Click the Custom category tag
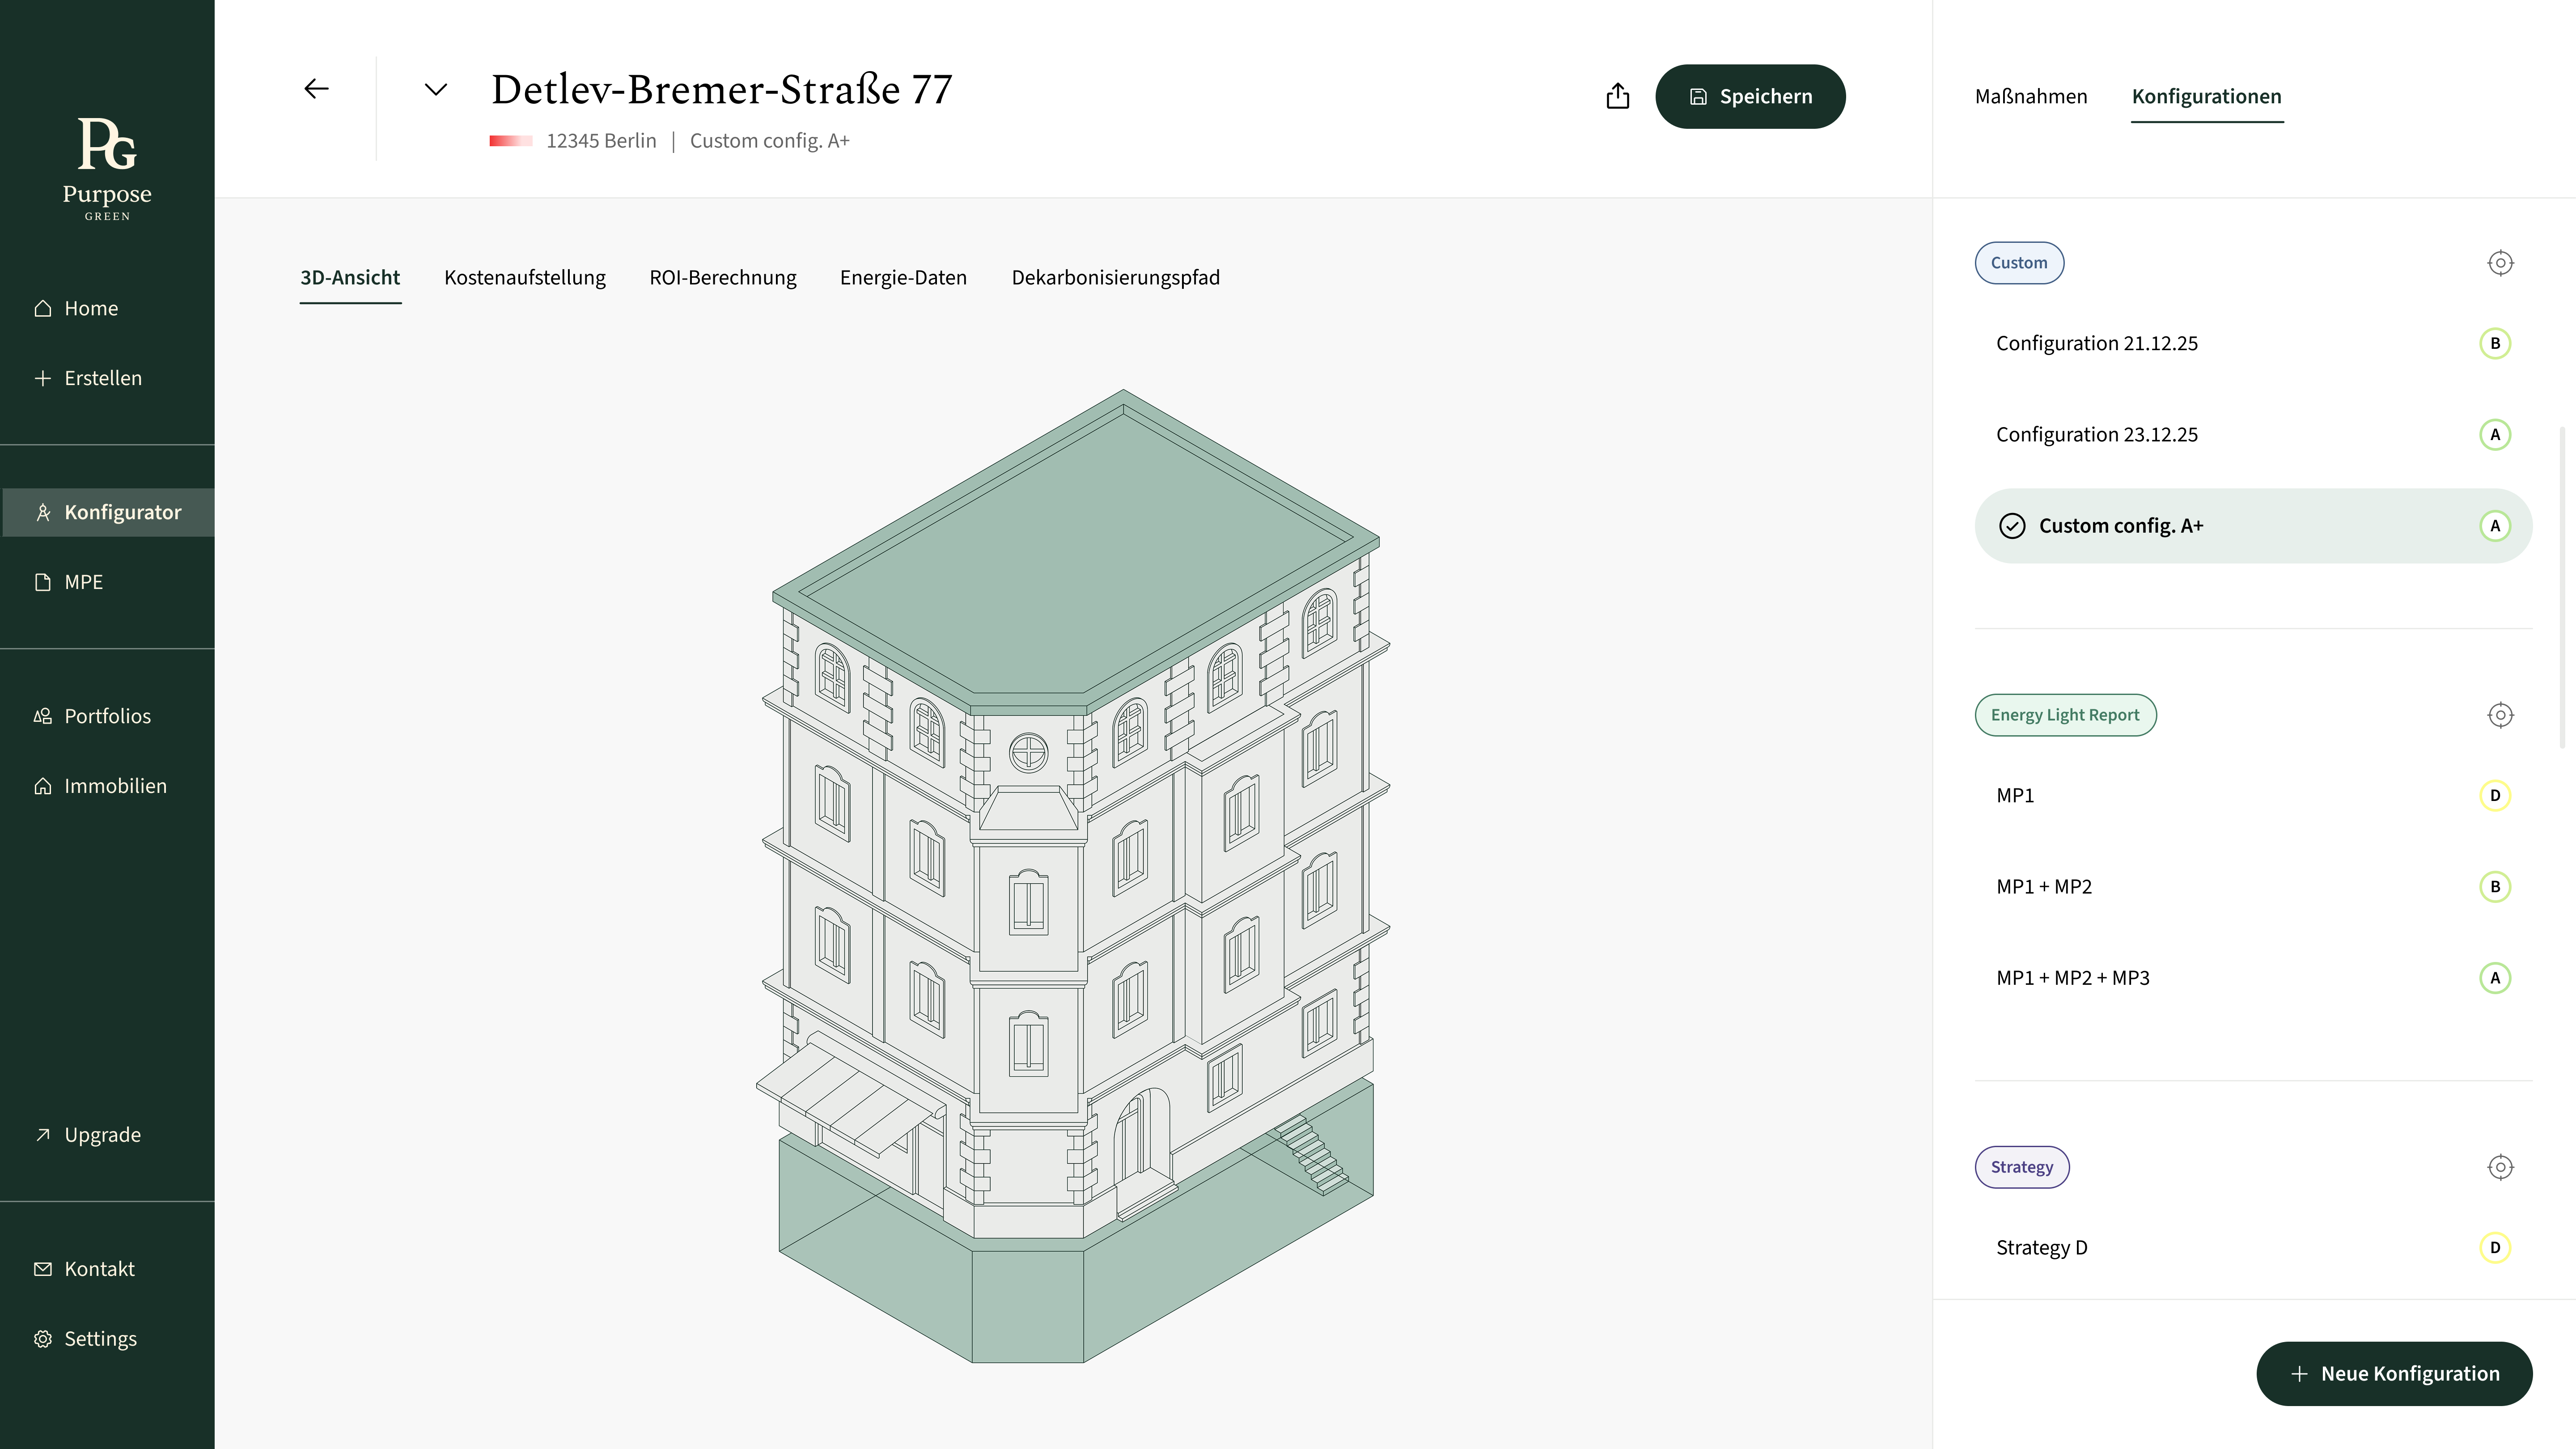The width and height of the screenshot is (2576, 1449). click(x=2019, y=263)
